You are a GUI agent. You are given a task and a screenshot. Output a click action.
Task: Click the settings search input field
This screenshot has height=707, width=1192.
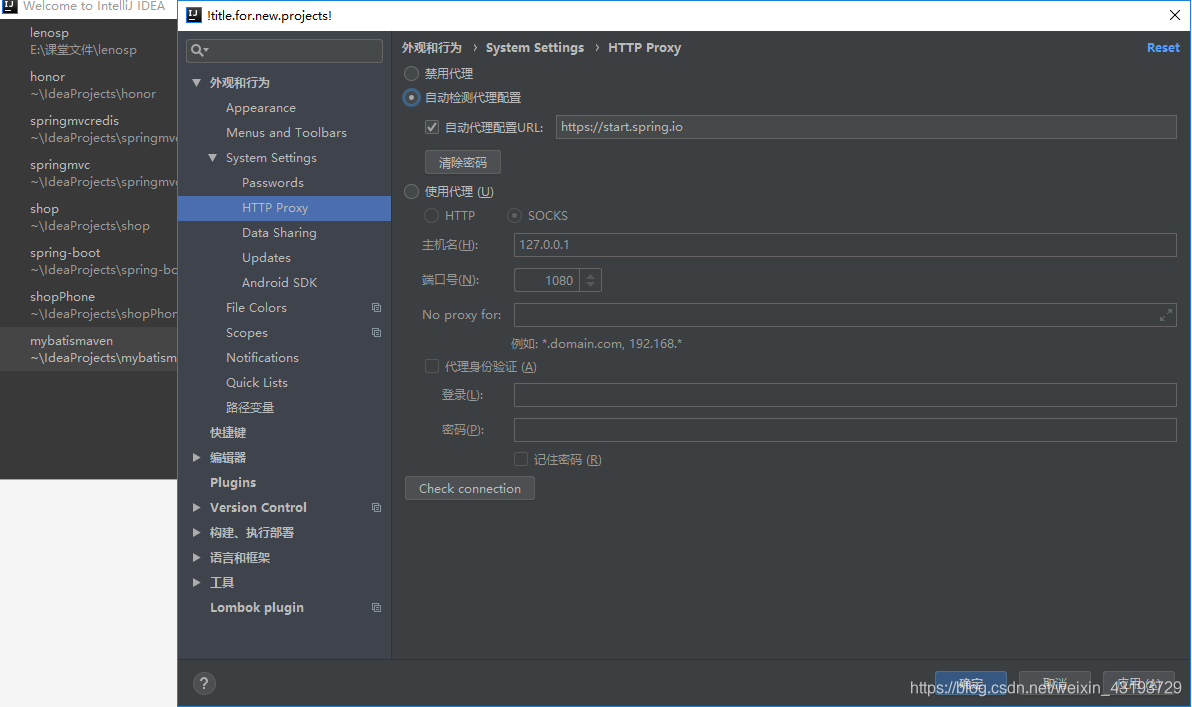point(284,51)
